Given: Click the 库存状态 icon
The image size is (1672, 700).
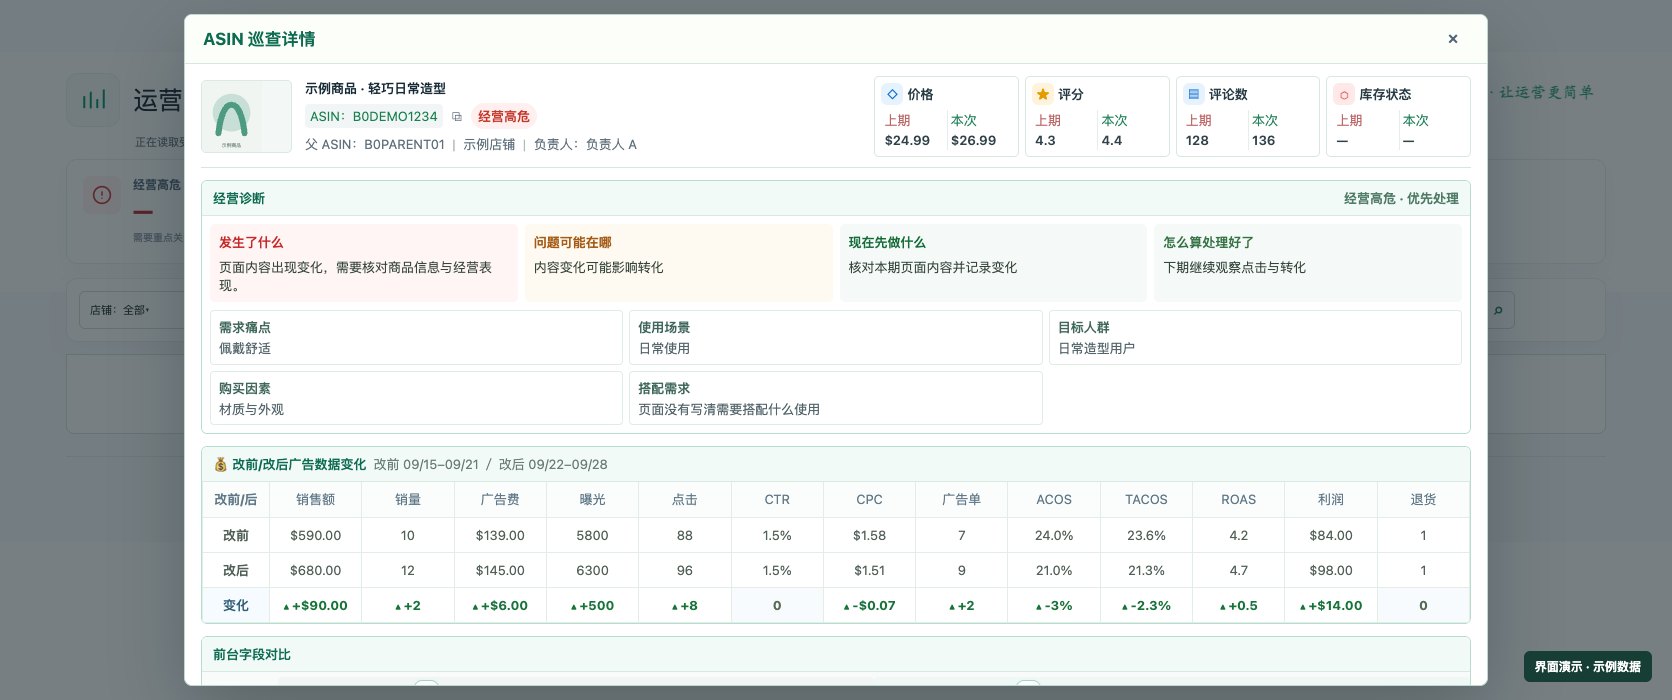Looking at the screenshot, I should [1344, 94].
